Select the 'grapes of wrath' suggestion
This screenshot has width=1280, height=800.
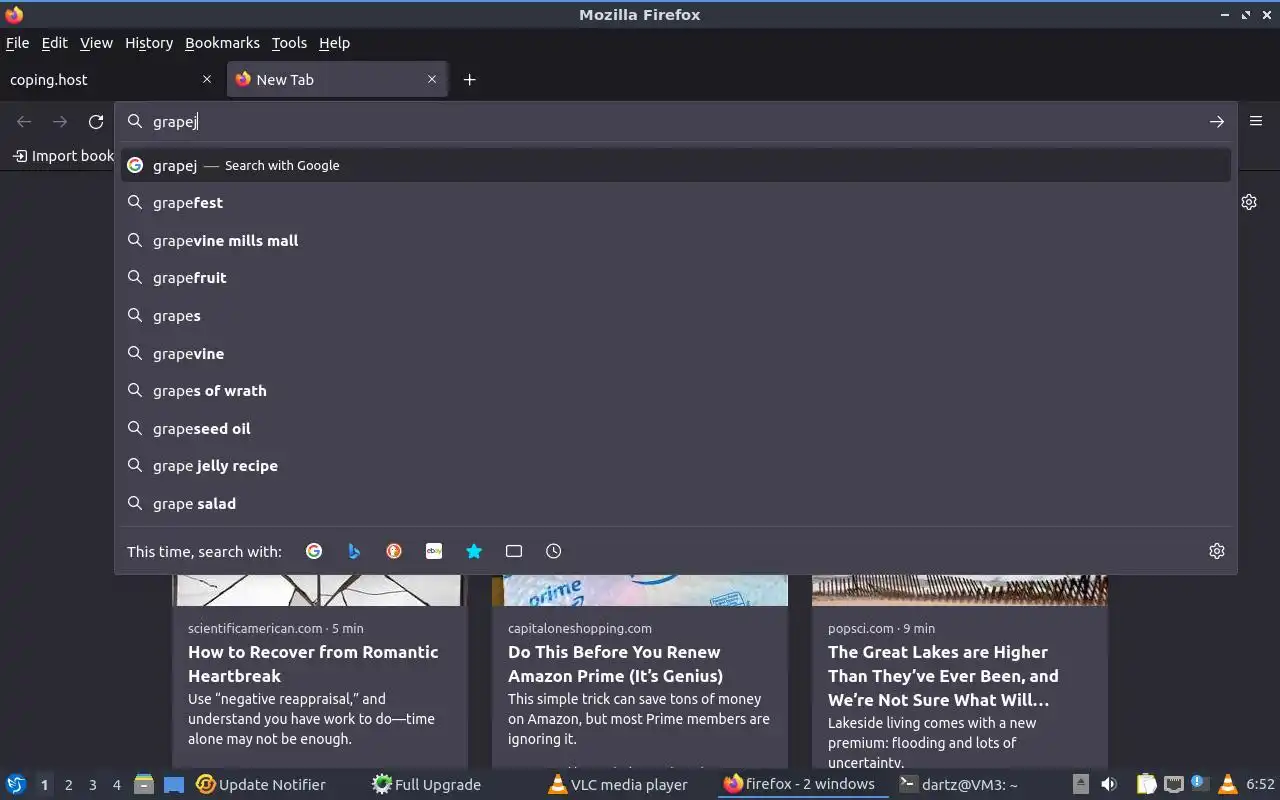coord(676,391)
